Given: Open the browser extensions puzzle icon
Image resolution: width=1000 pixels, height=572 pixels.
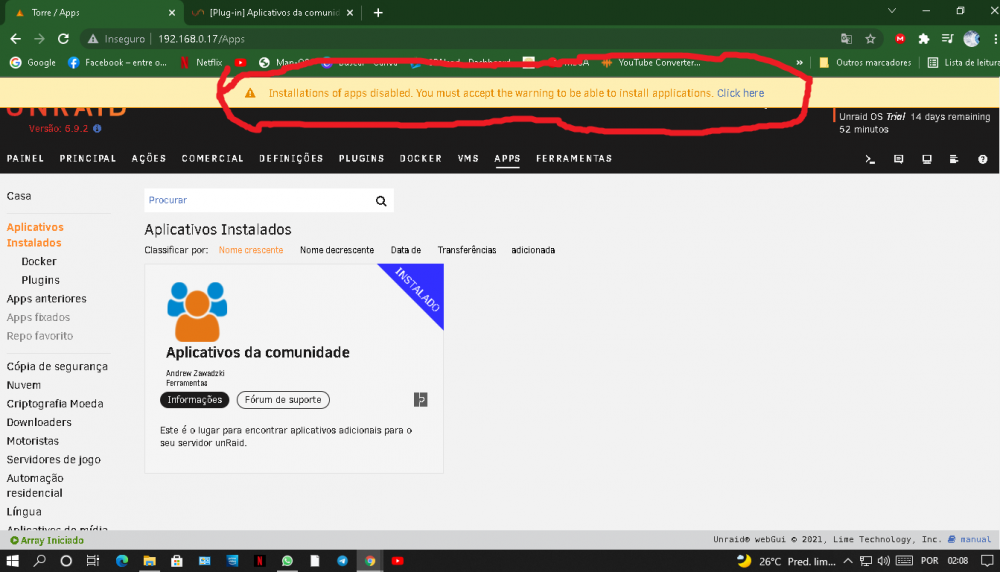Looking at the screenshot, I should [923, 39].
